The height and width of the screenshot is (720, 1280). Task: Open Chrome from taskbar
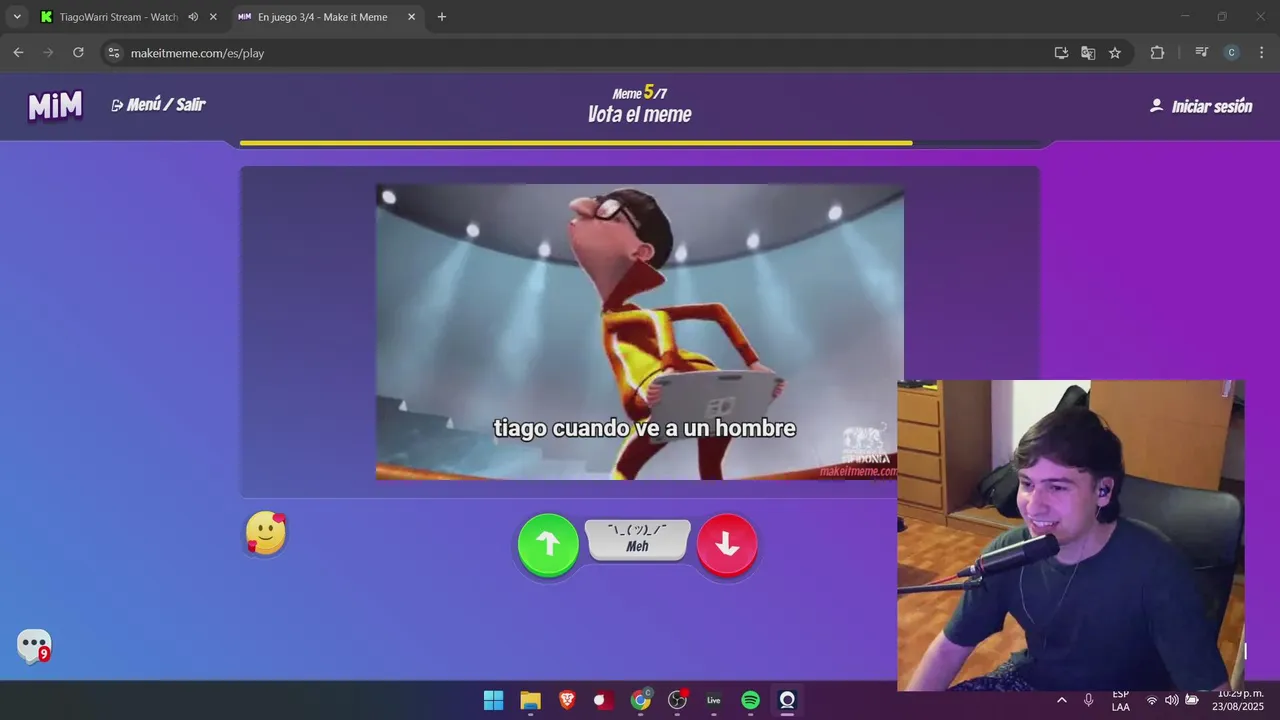click(641, 700)
